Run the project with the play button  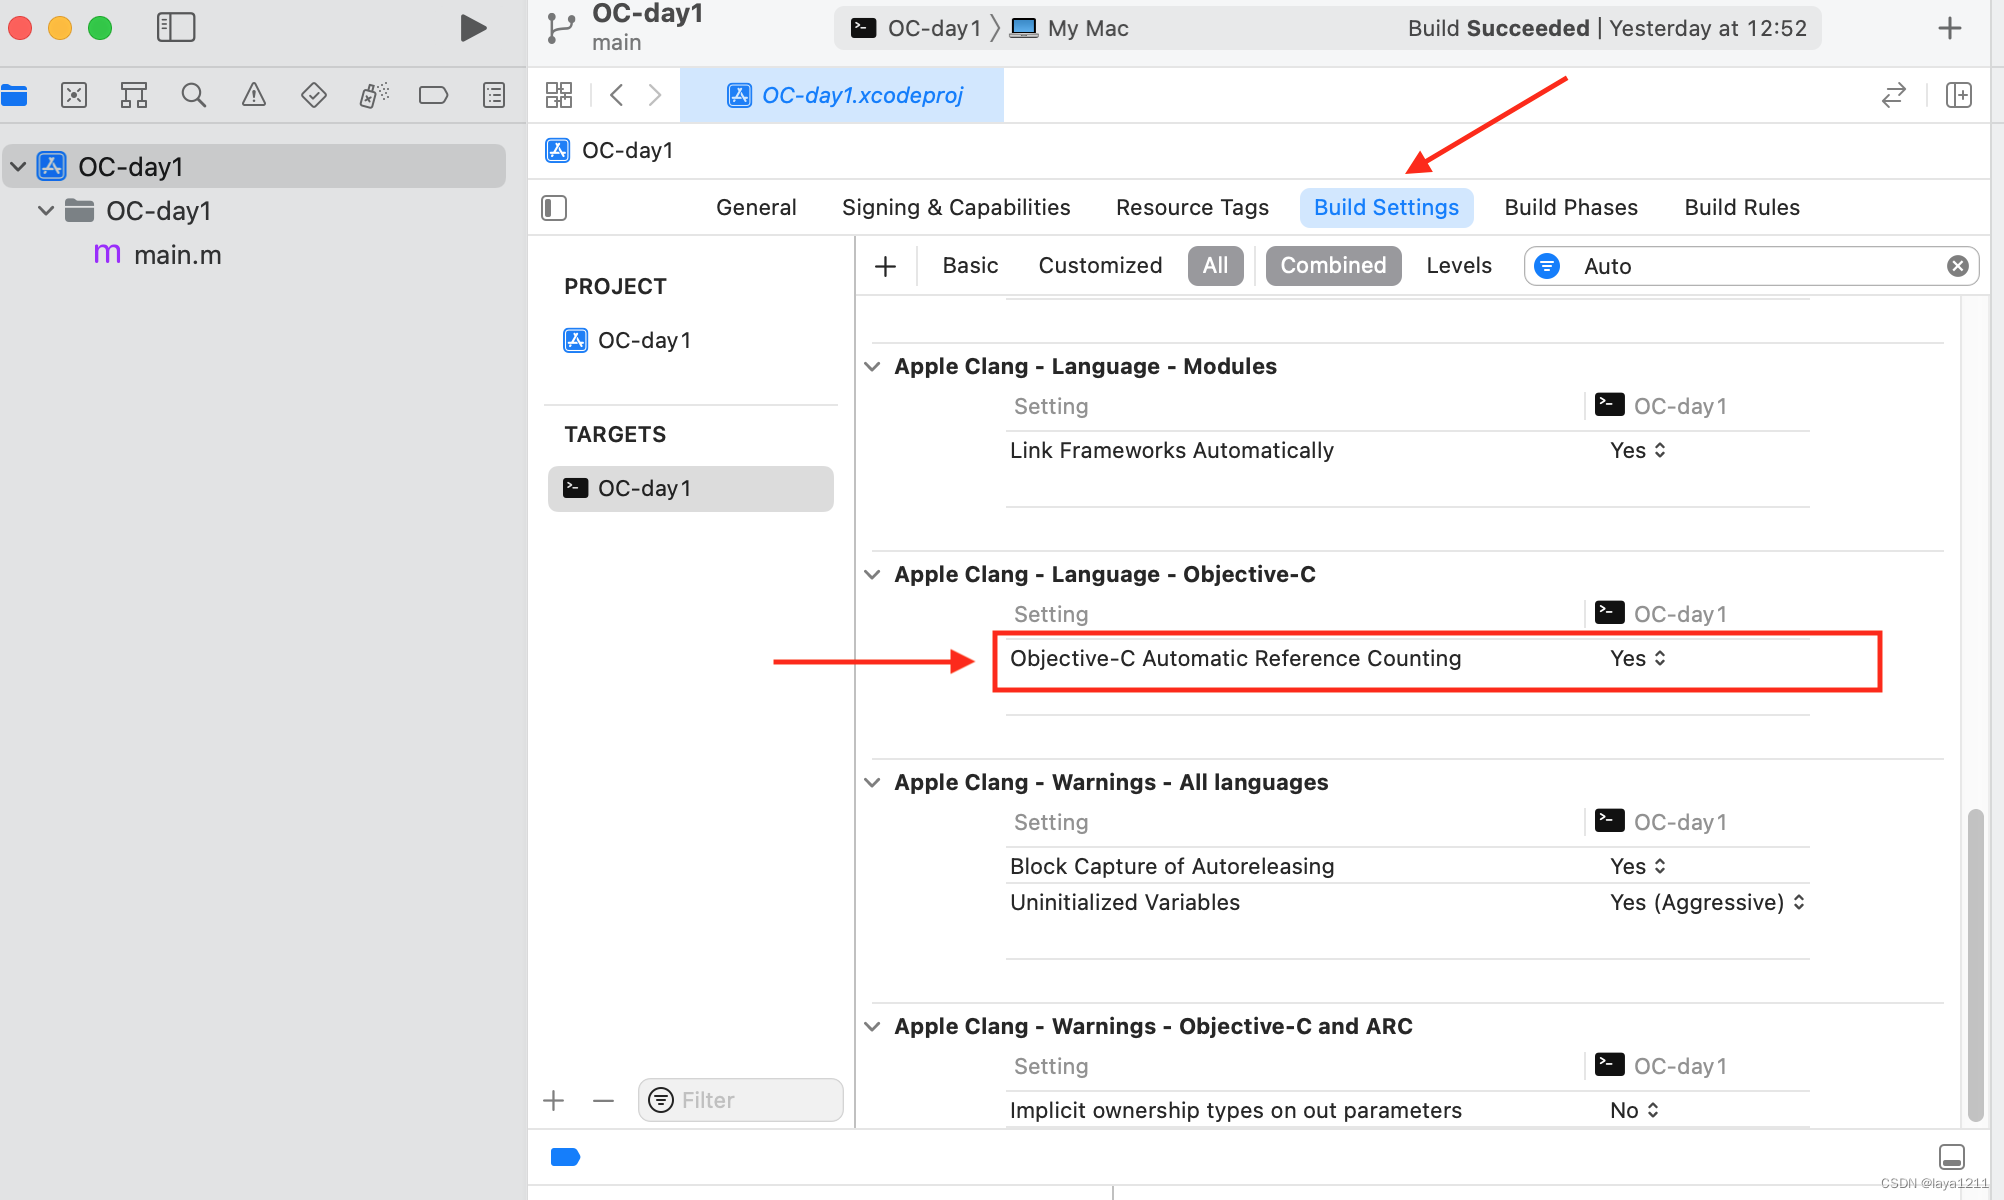coord(473,28)
